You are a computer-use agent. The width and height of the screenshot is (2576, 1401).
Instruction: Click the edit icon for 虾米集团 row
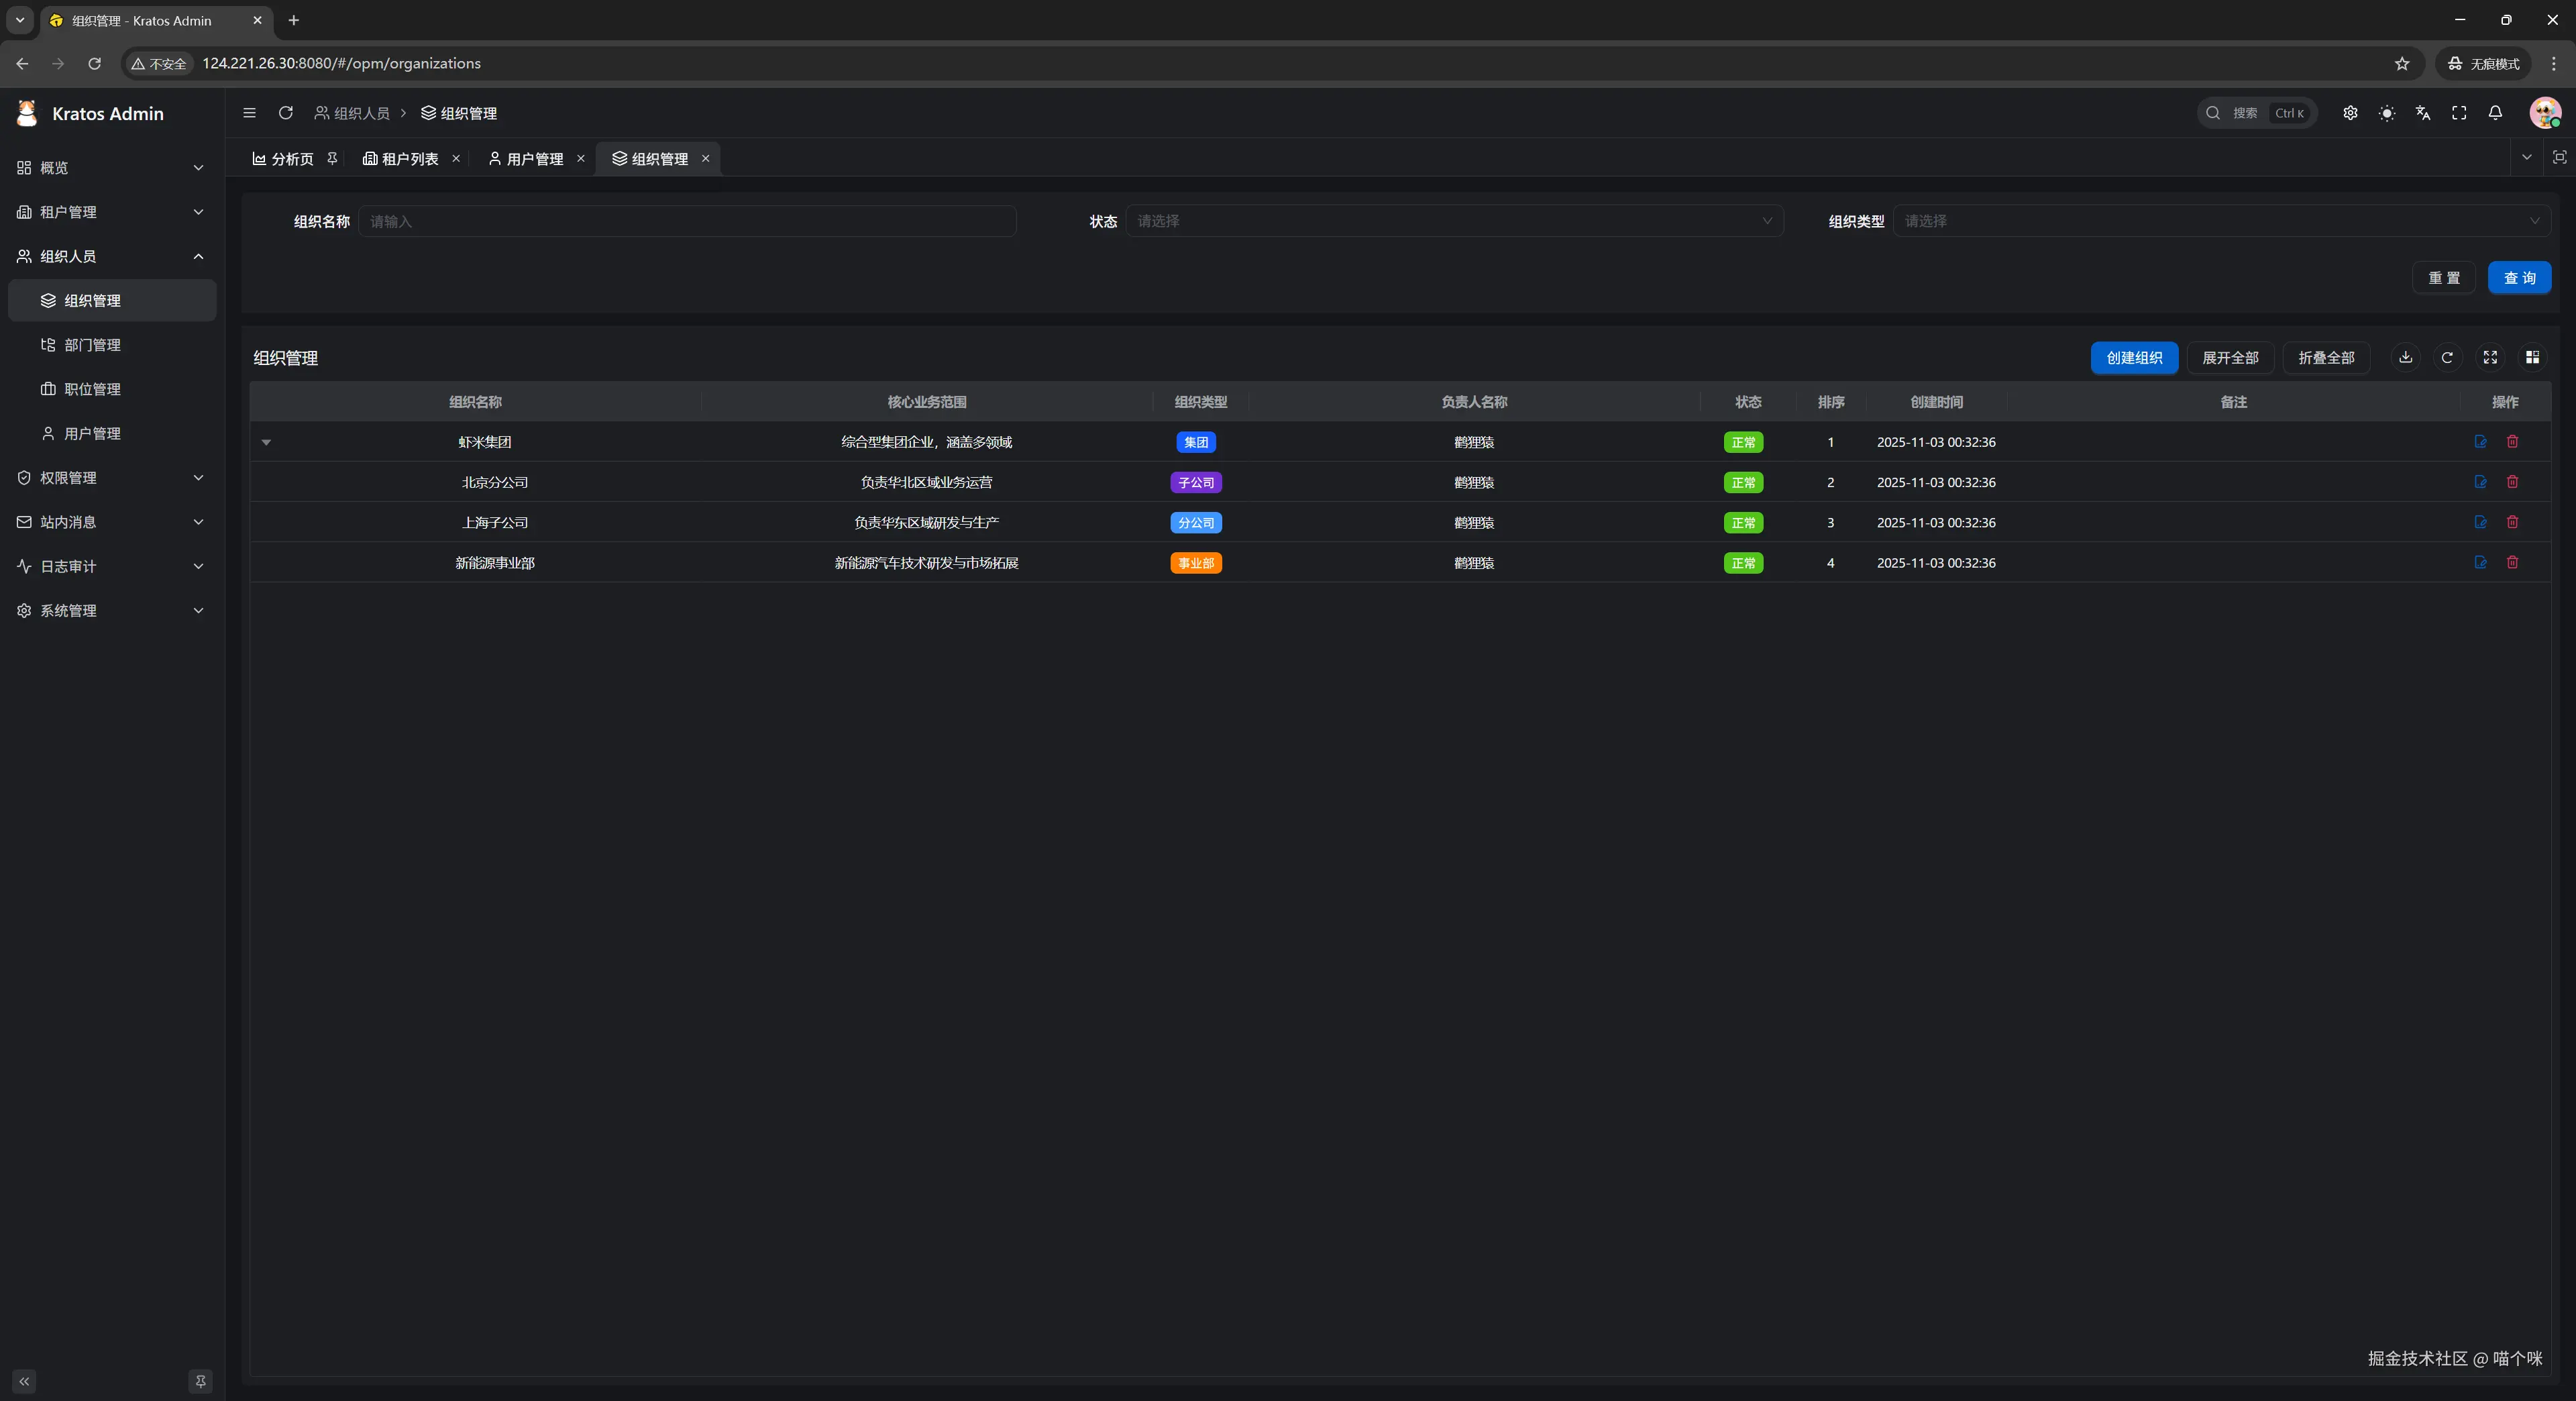2480,441
